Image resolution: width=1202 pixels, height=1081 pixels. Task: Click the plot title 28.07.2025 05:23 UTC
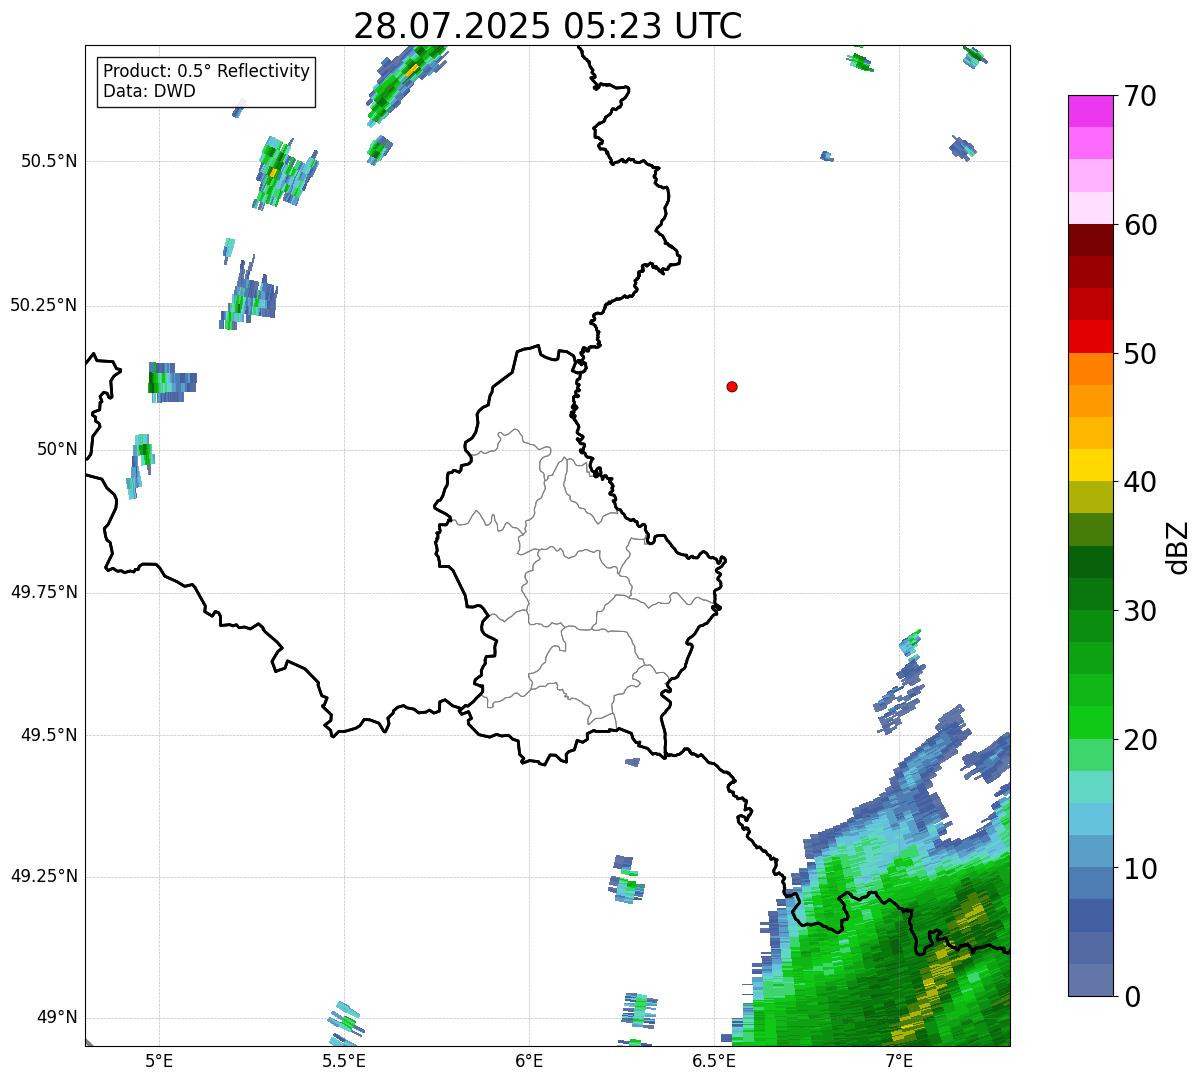pos(548,26)
